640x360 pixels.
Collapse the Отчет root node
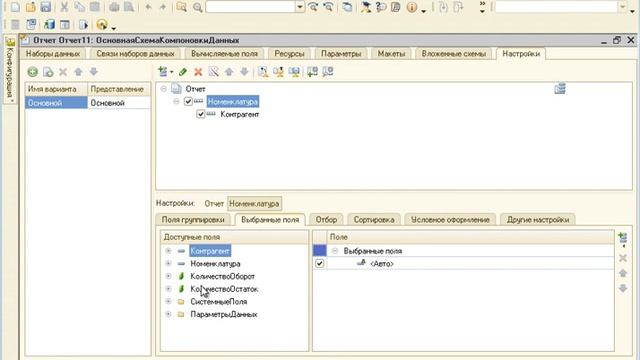click(164, 89)
